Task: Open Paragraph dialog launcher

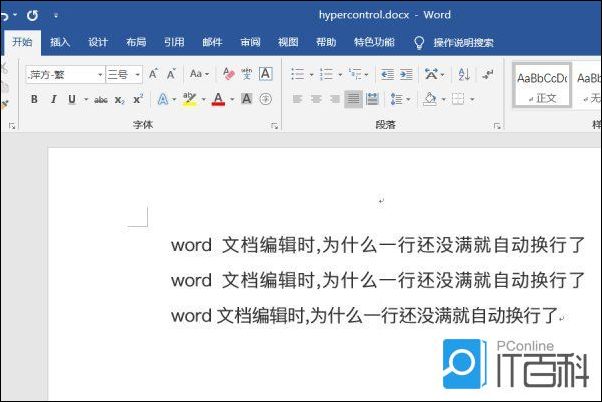Action: pyautogui.click(x=497, y=126)
